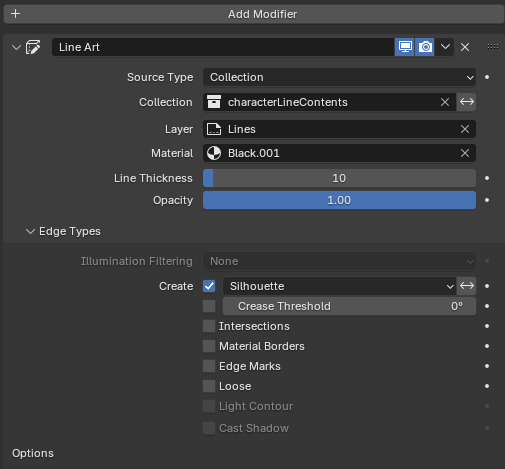
Task: Clear the Black.001 material field
Action: (x=465, y=153)
